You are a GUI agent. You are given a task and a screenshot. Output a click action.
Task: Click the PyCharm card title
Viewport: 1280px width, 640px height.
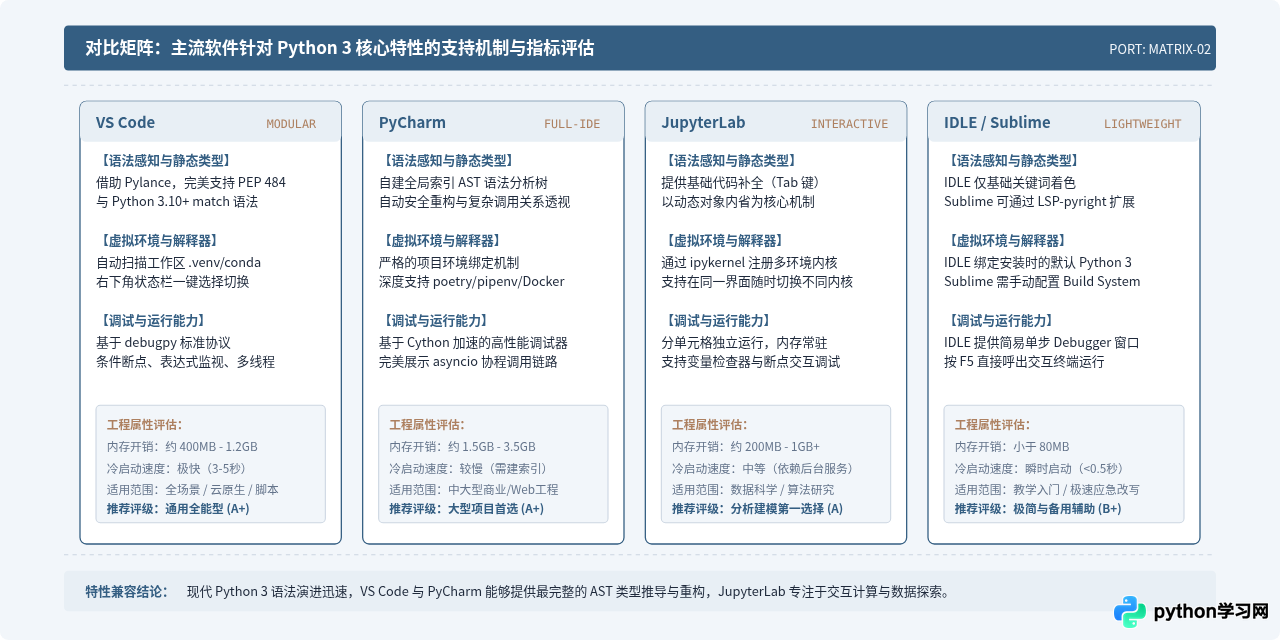click(412, 123)
